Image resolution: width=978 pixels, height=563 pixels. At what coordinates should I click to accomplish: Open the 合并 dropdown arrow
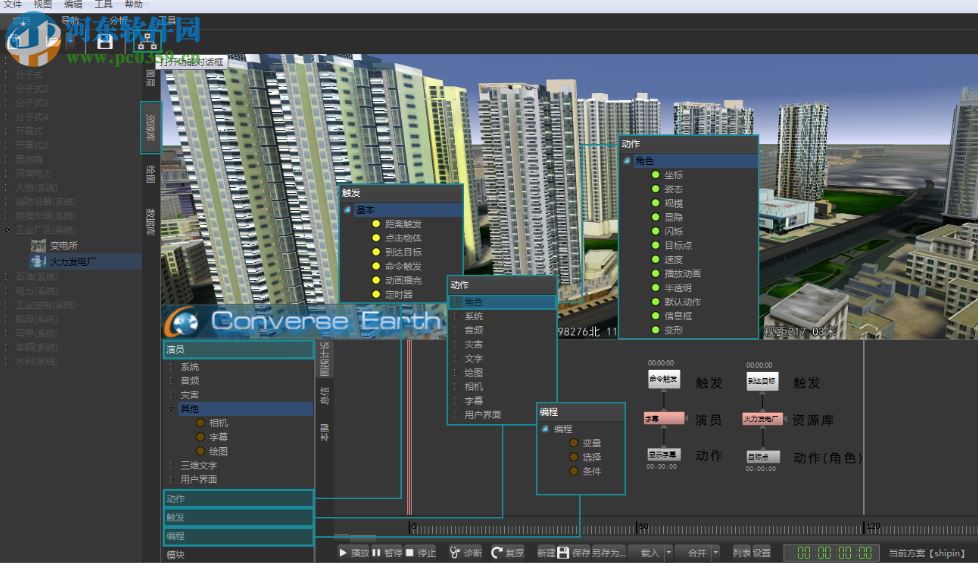click(x=715, y=552)
